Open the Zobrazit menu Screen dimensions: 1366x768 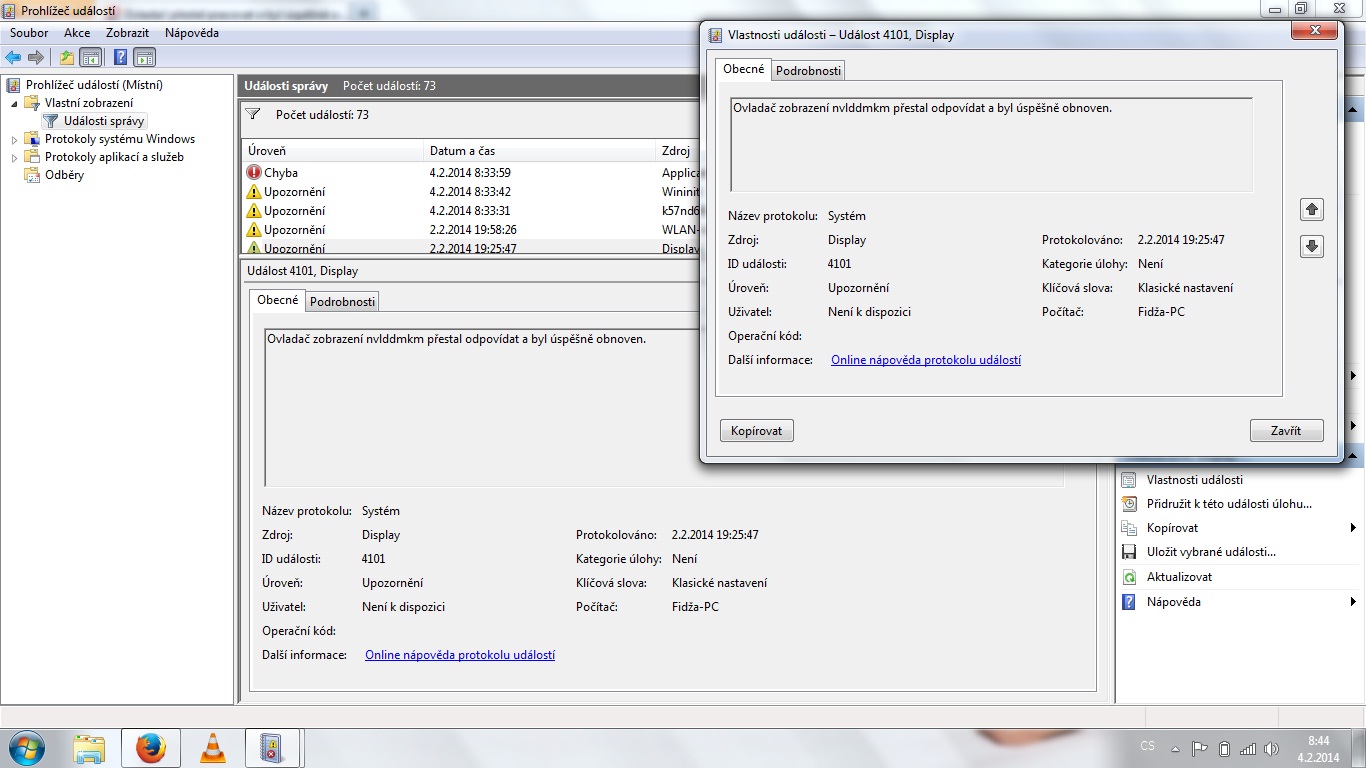(x=127, y=33)
